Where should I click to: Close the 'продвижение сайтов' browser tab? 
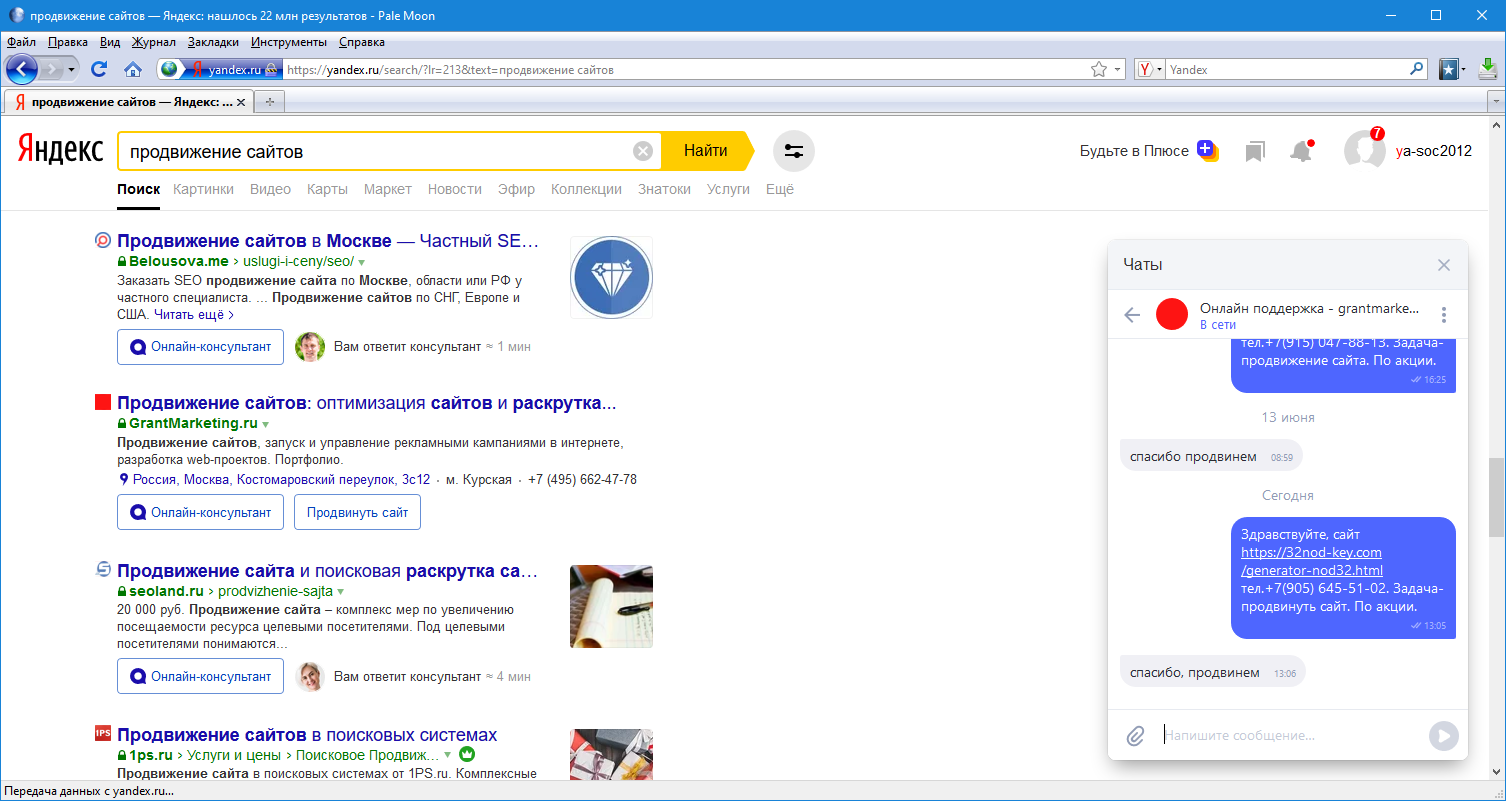242,102
